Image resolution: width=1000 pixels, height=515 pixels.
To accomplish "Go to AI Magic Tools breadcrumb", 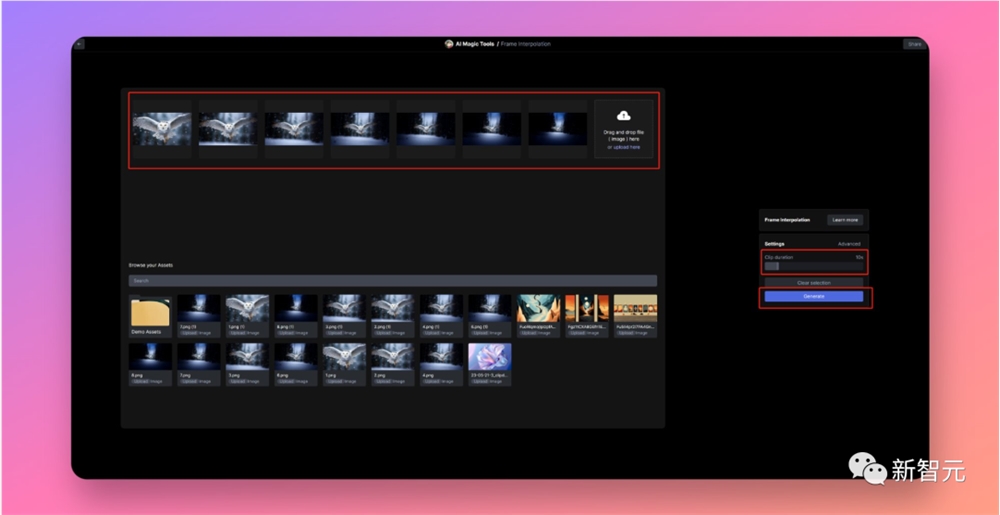I will (474, 44).
